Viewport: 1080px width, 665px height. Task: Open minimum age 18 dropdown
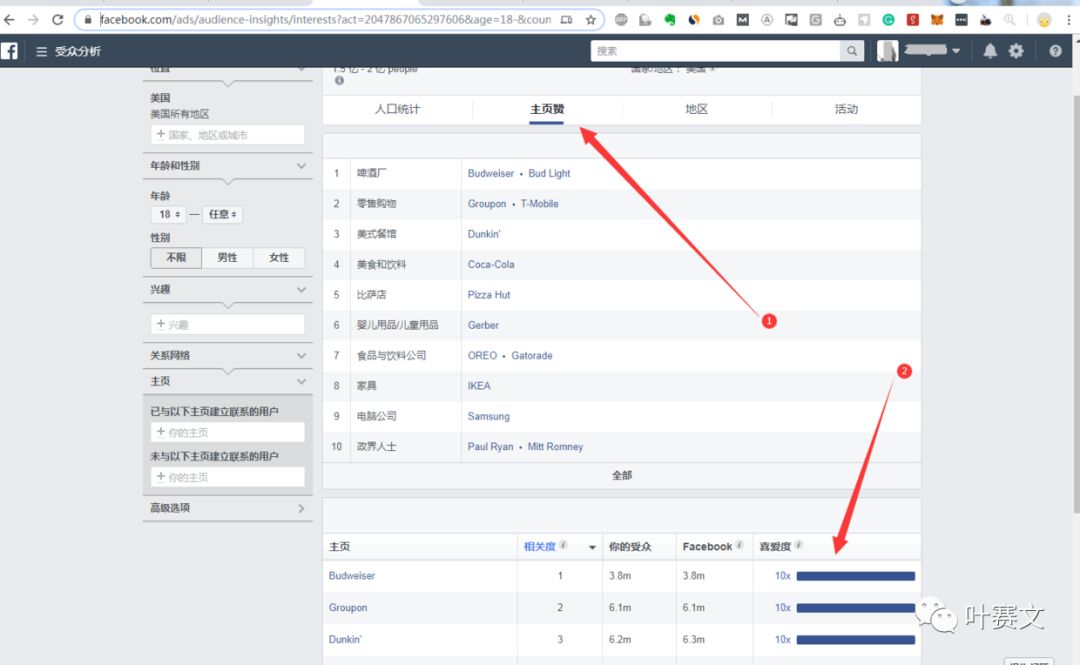tap(168, 214)
